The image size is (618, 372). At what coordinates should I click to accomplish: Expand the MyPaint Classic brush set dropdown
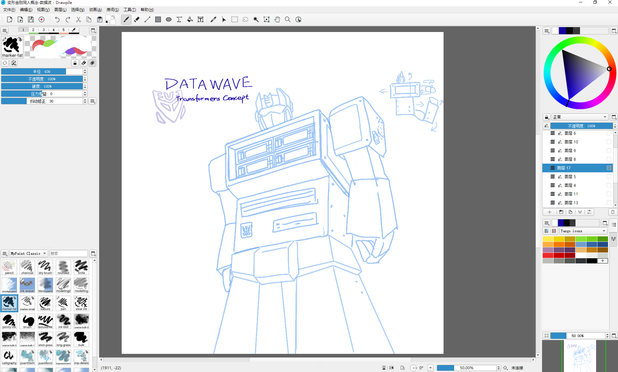(x=28, y=253)
